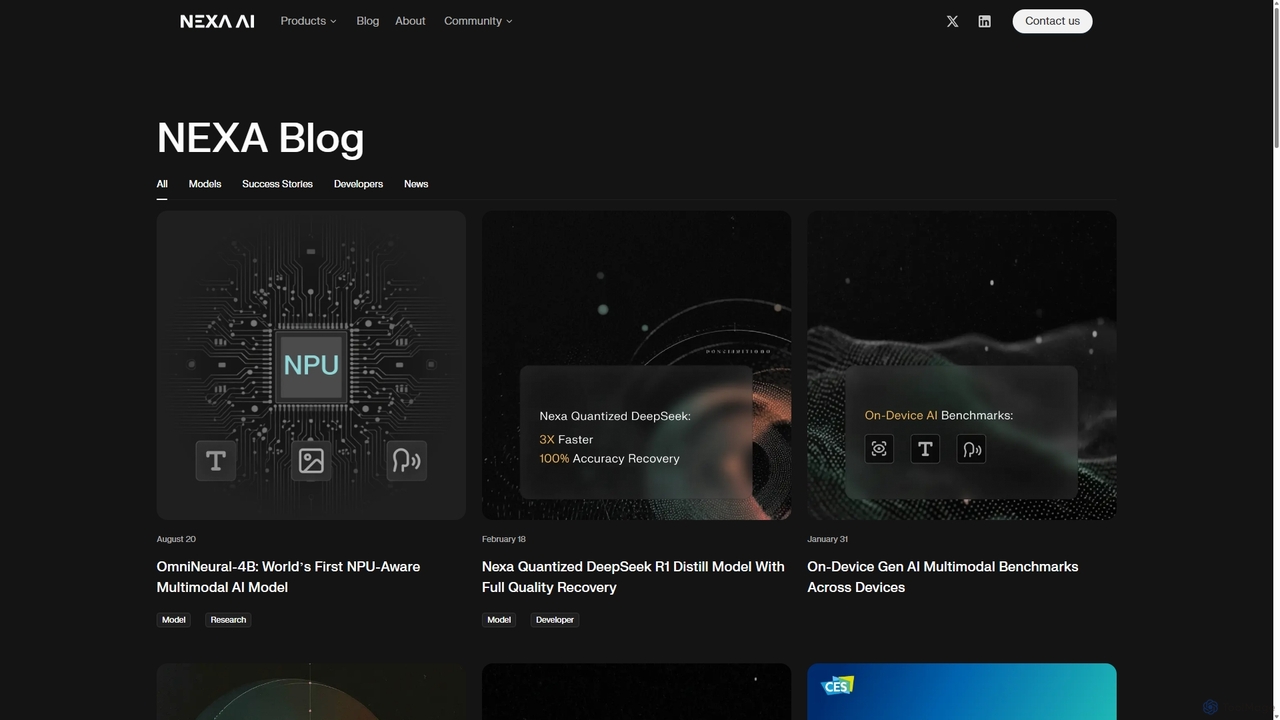This screenshot has height=720, width=1280.
Task: Click the August 20 date text
Action: pyautogui.click(x=176, y=539)
